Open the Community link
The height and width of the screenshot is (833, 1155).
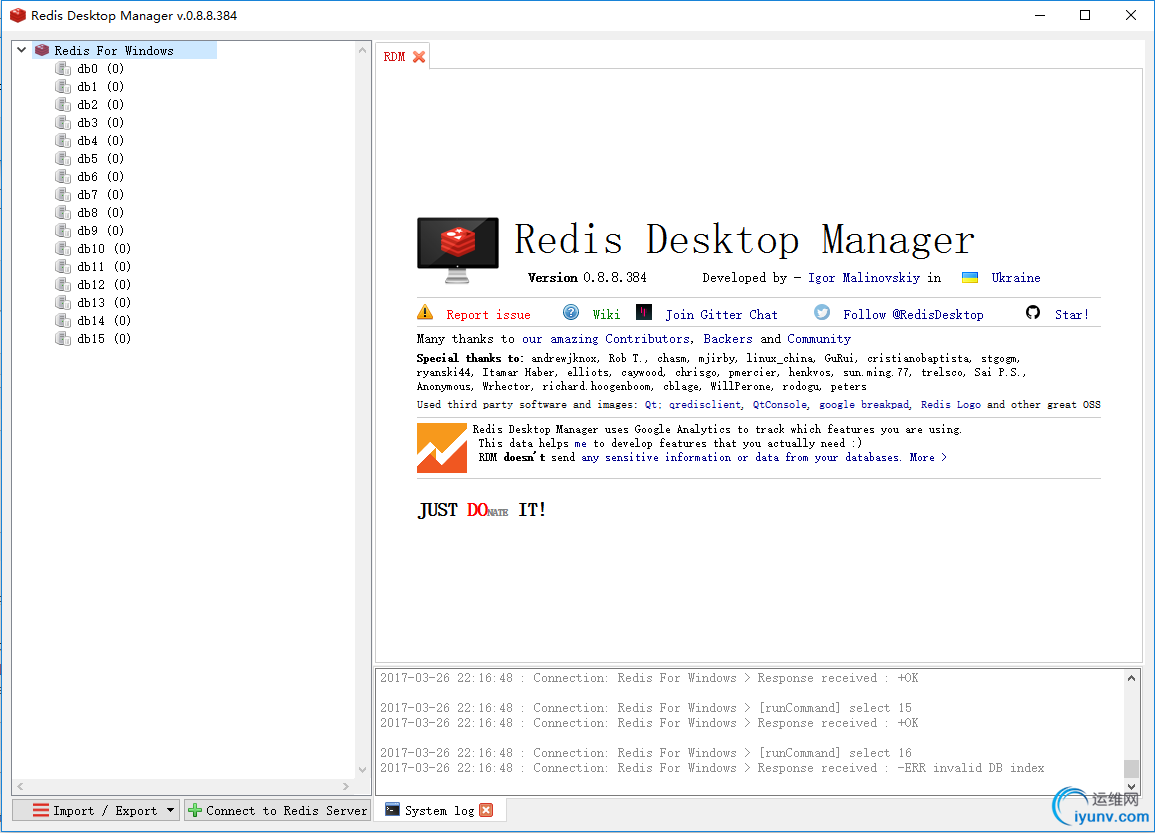point(819,339)
